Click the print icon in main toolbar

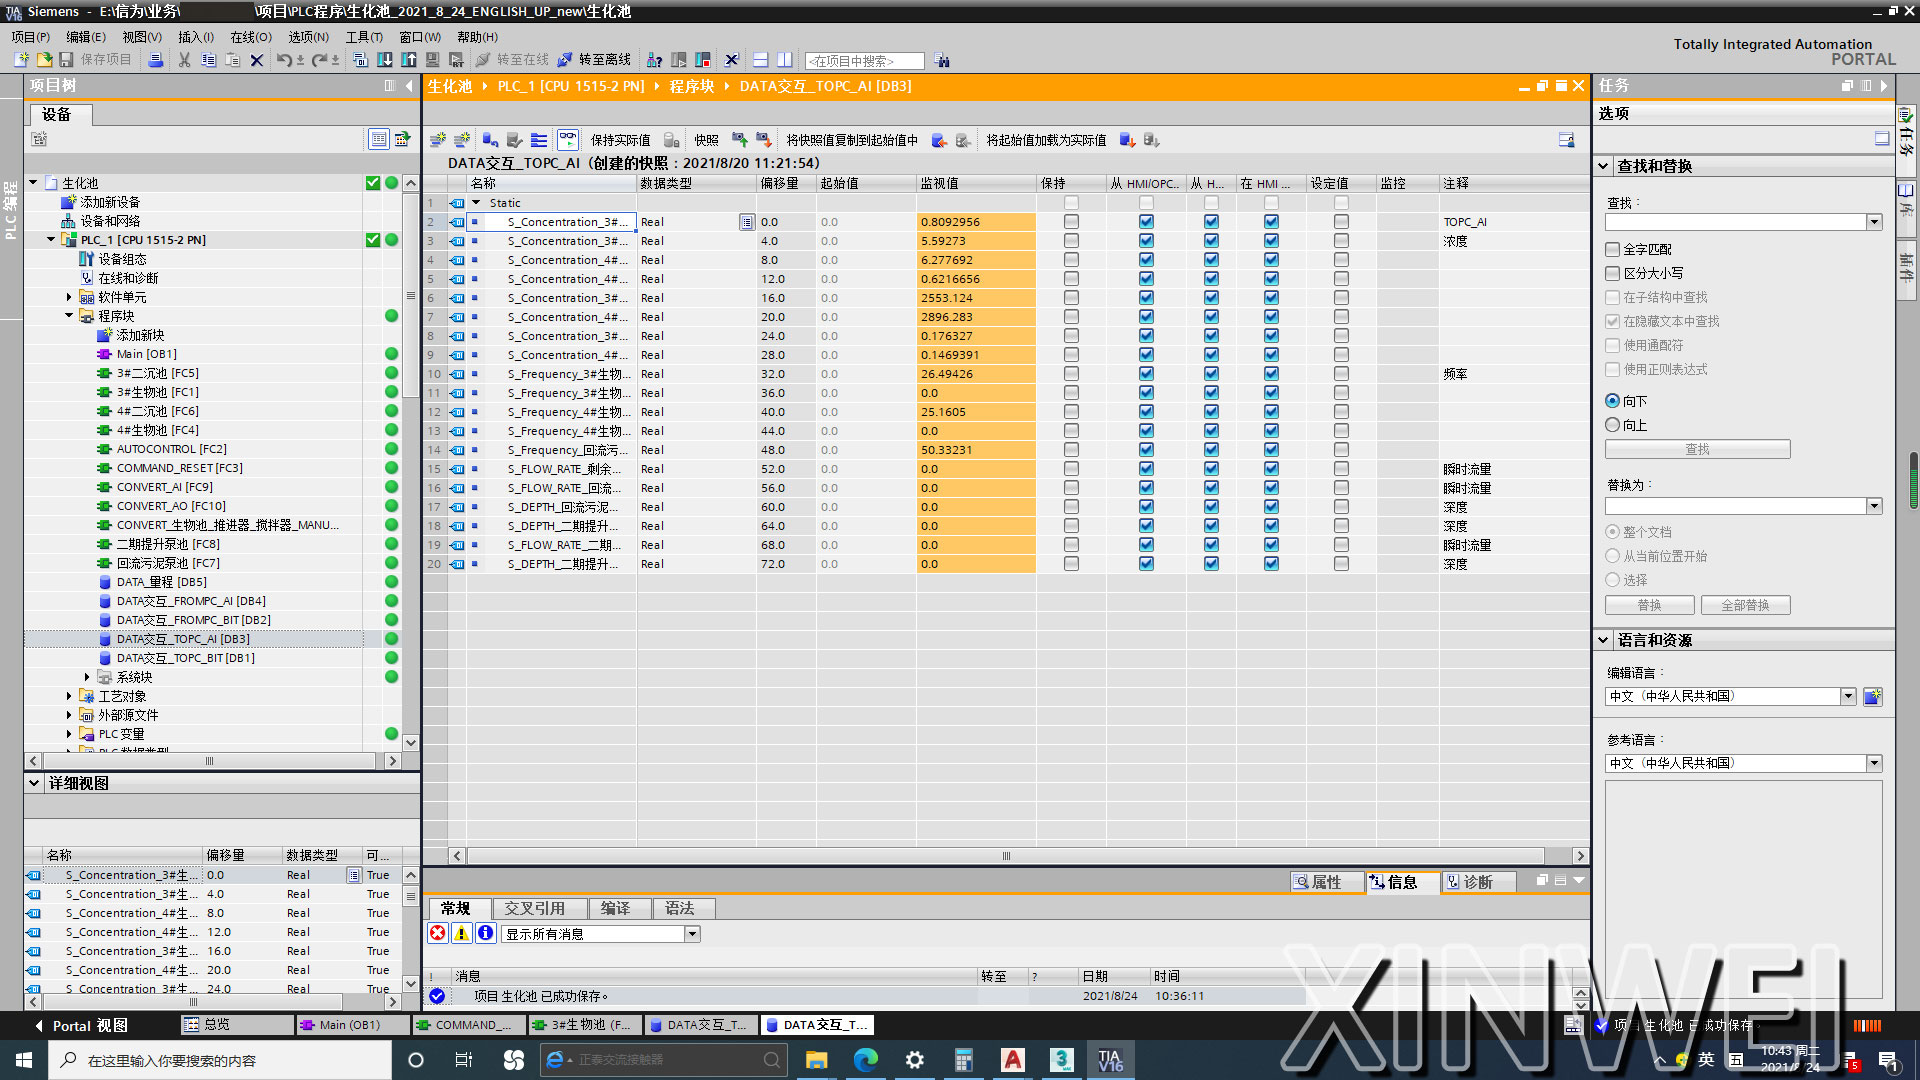coord(155,60)
